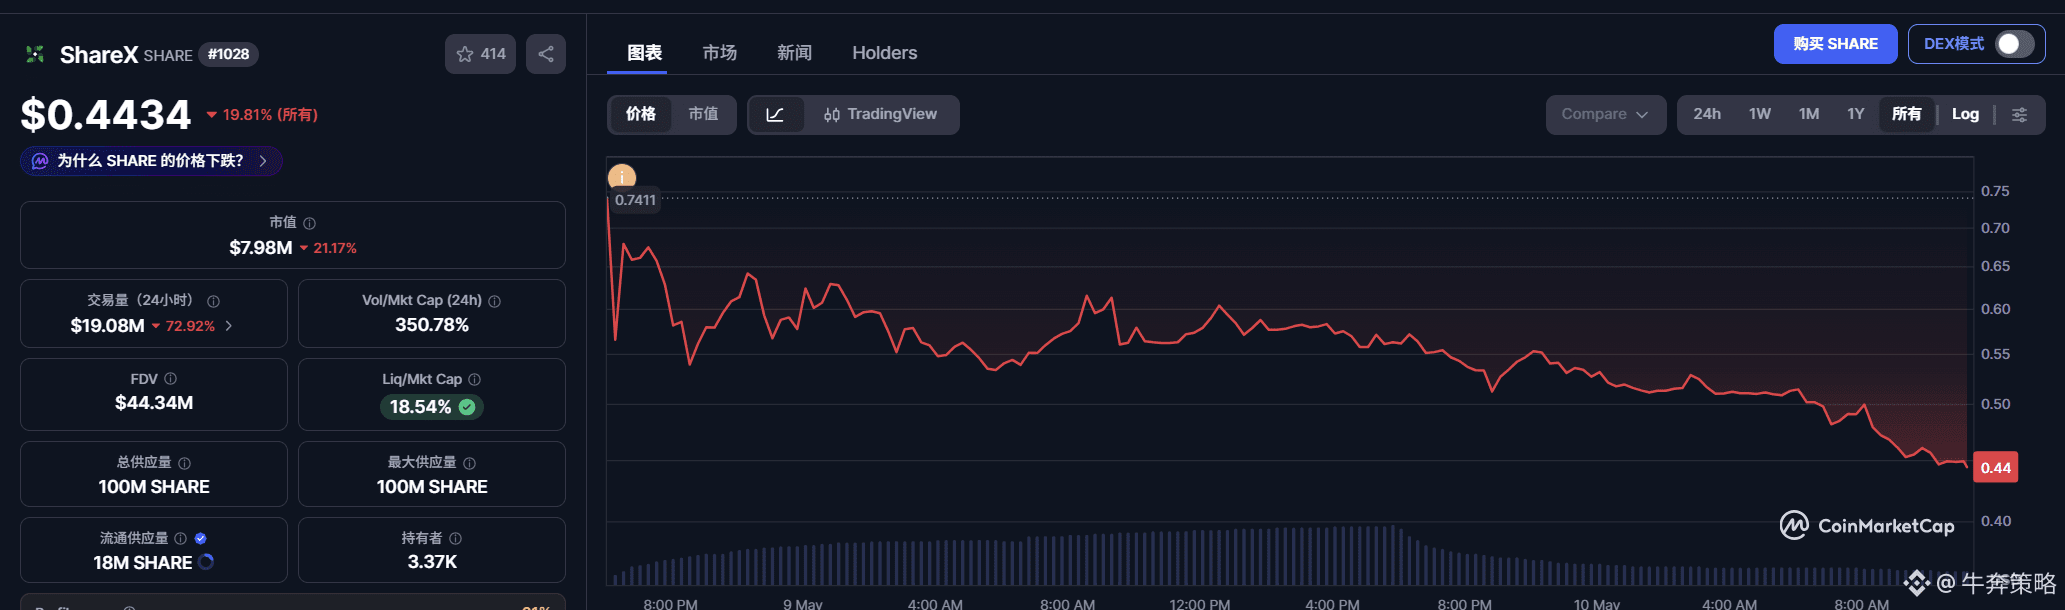Viewport: 2065px width, 610px height.
Task: Click the 3.37K holders value
Action: 432,562
